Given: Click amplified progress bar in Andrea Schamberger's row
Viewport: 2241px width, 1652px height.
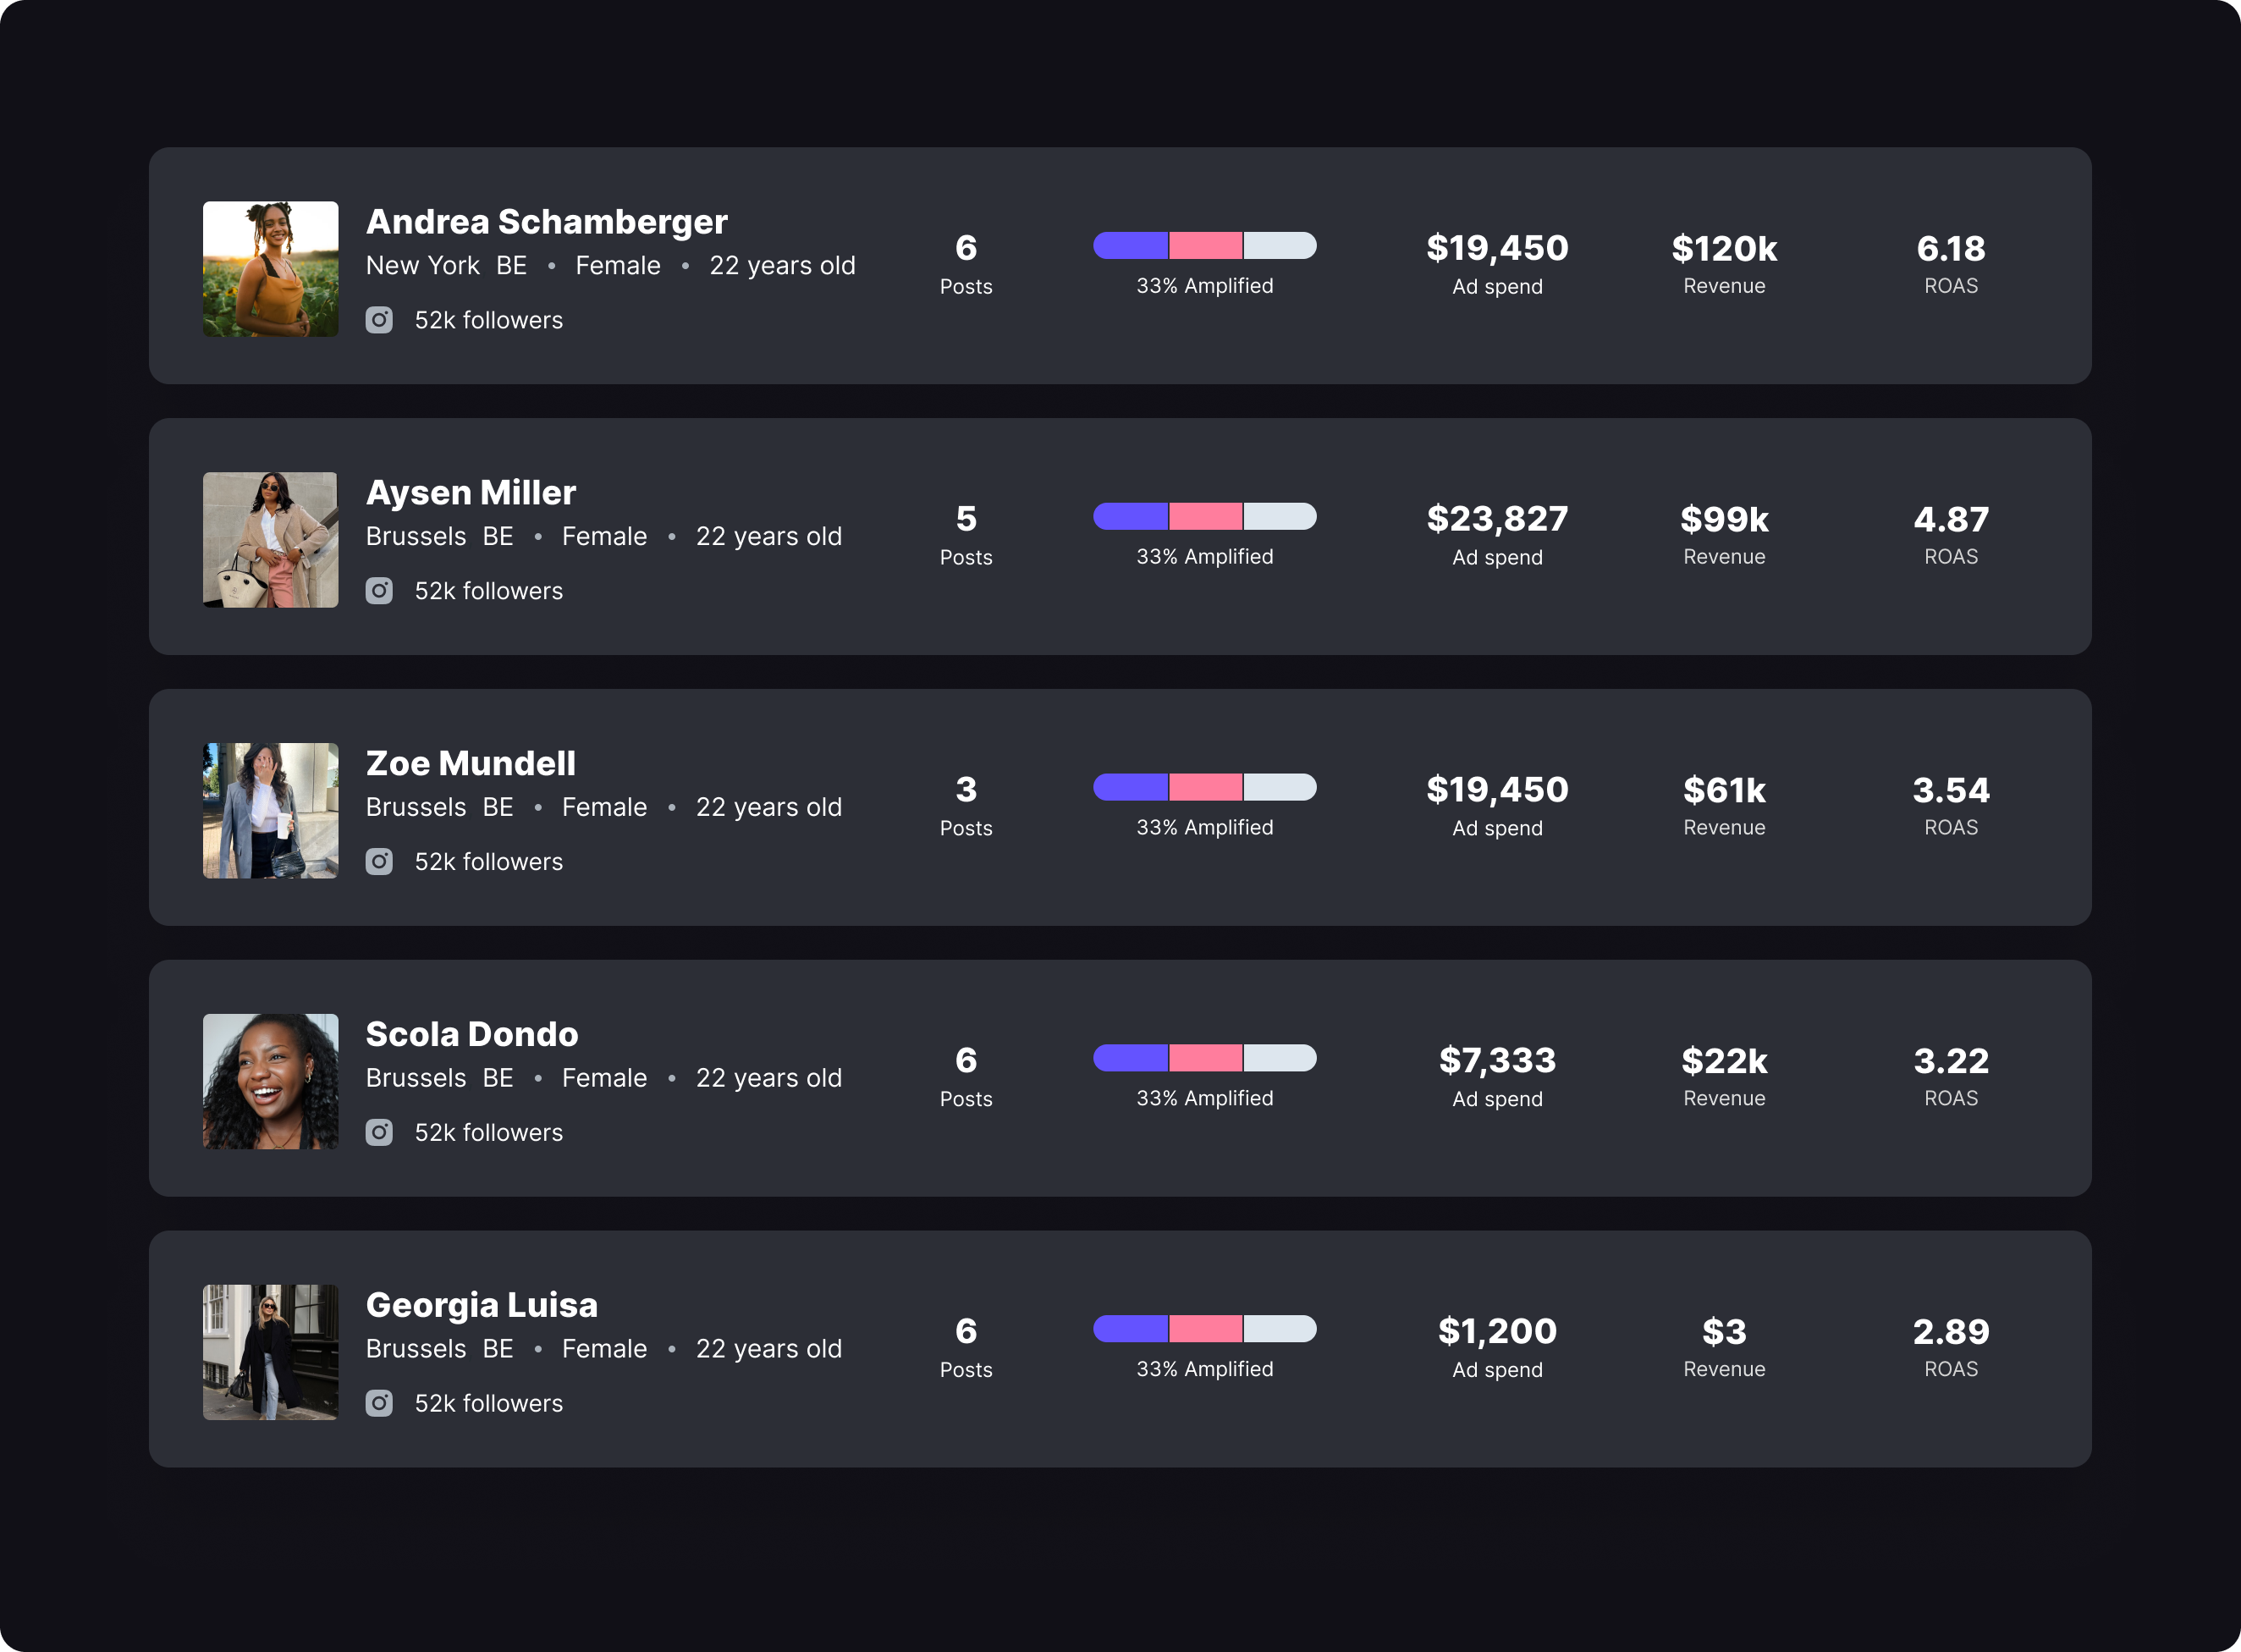Looking at the screenshot, I should (x=1205, y=246).
